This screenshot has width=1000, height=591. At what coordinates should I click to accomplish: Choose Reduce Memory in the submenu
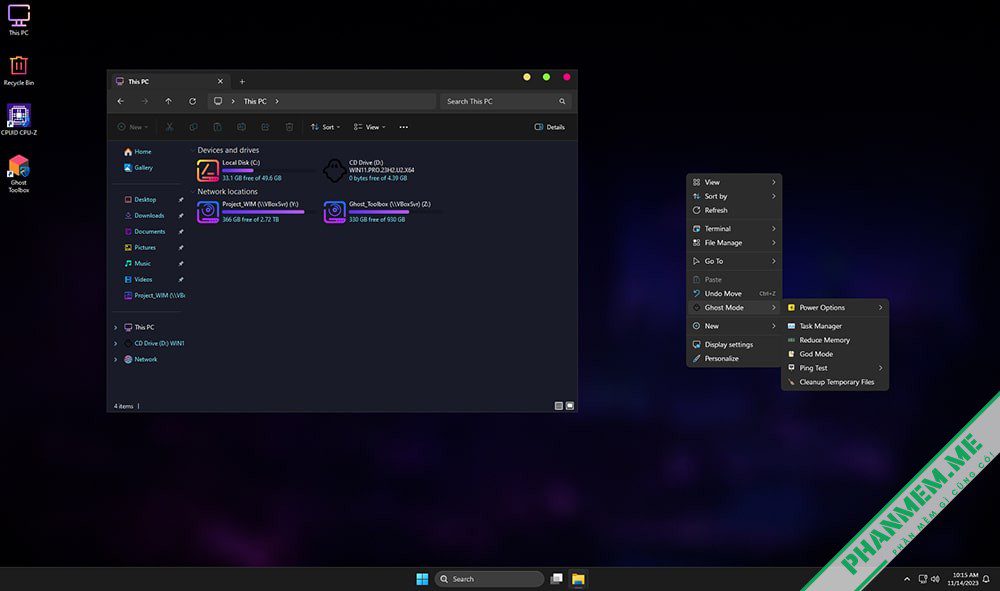[x=835, y=340]
